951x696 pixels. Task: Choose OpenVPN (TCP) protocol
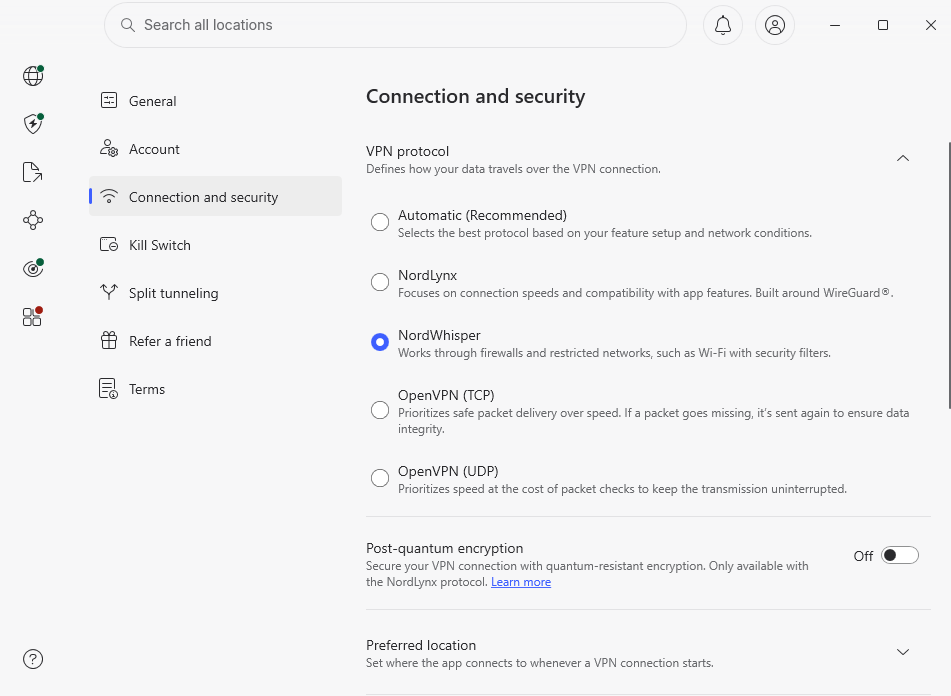click(x=380, y=410)
